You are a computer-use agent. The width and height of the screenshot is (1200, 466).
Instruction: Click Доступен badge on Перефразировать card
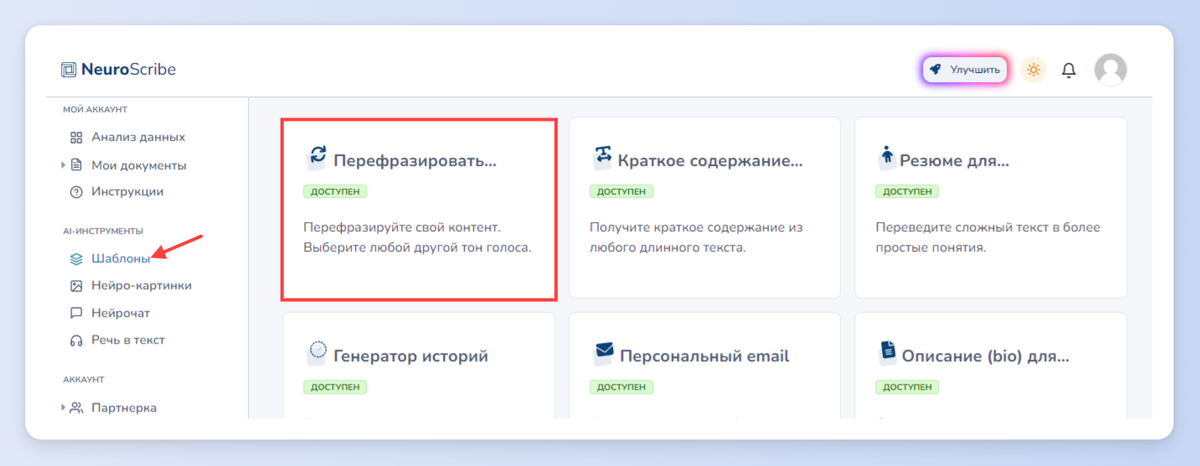pos(335,191)
